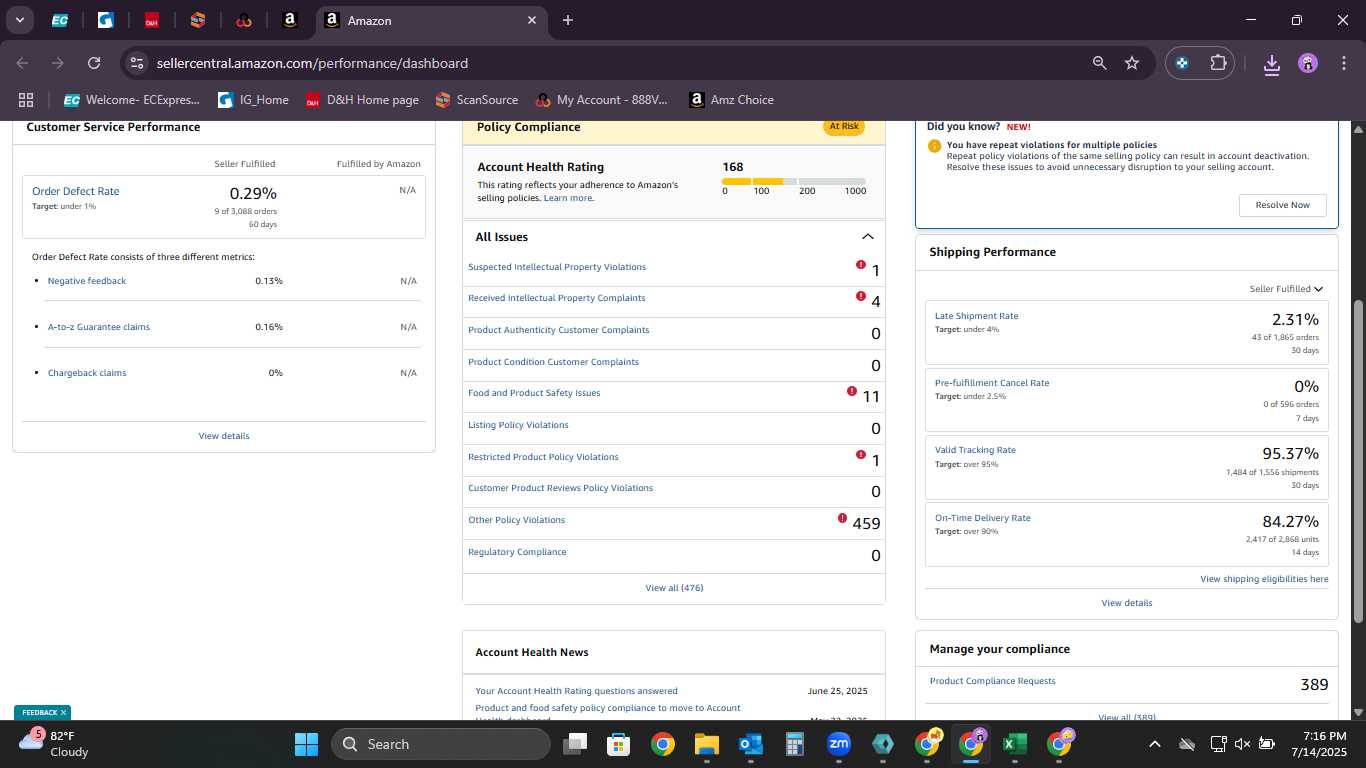Open the browser Downloads icon
The image size is (1366, 768).
[1272, 64]
